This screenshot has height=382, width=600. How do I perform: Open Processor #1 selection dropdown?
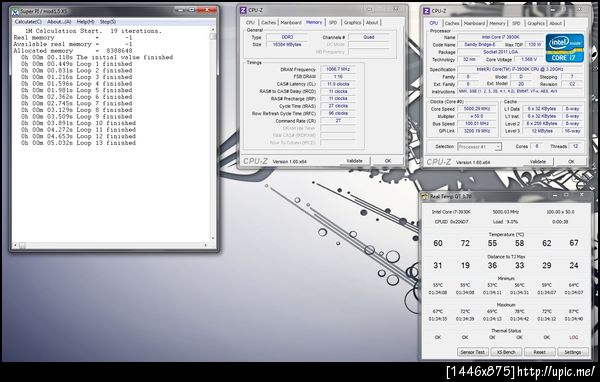(x=479, y=147)
